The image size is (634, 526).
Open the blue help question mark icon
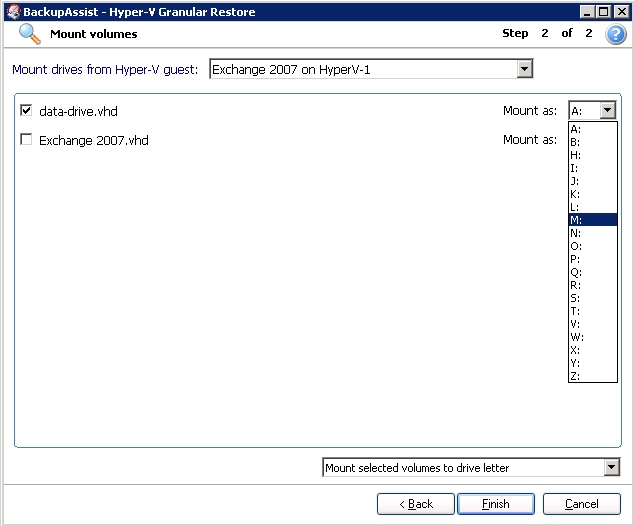tap(615, 34)
